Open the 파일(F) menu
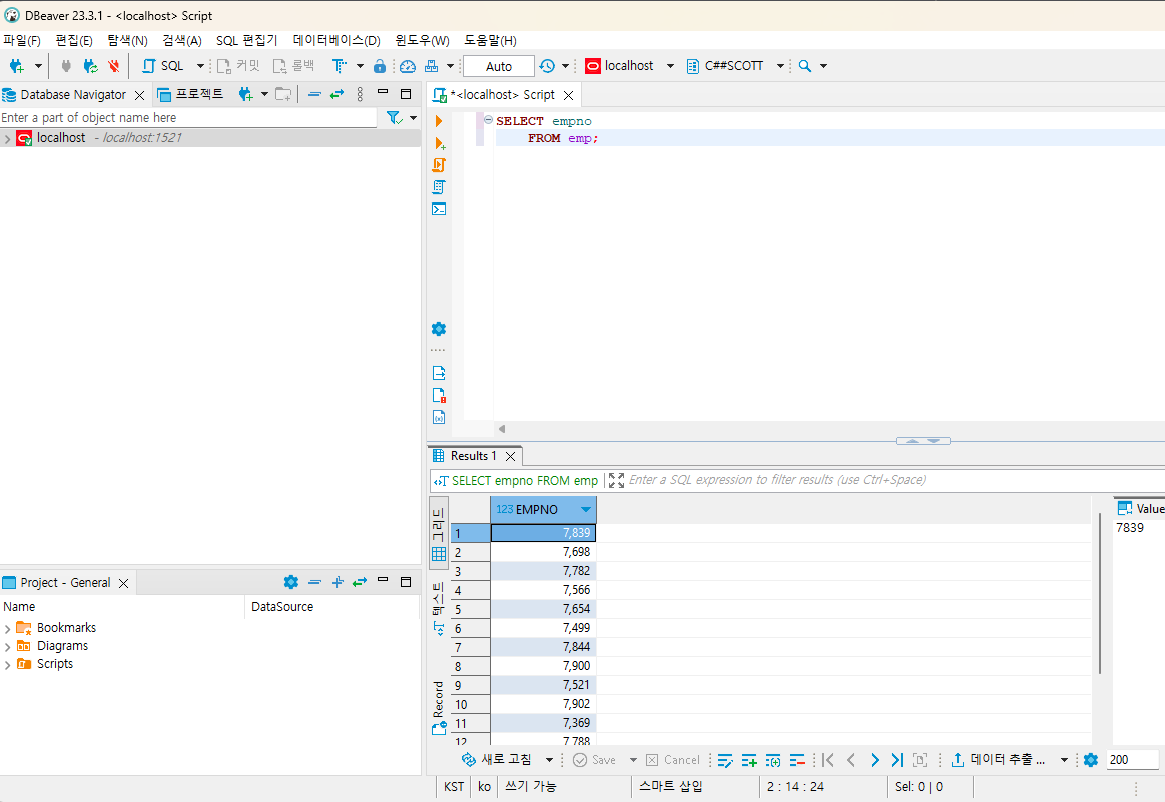This screenshot has height=802, width=1165. coord(22,40)
